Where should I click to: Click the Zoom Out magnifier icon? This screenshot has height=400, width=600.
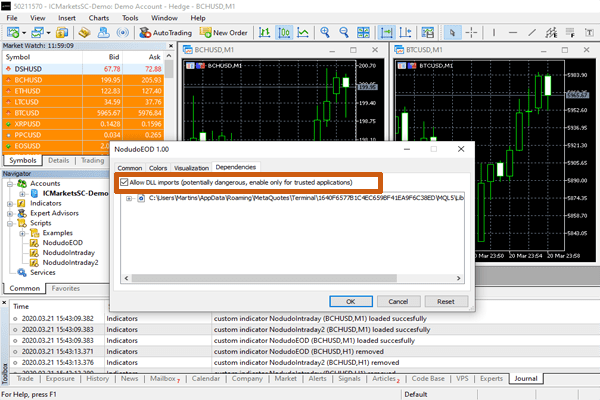344,33
